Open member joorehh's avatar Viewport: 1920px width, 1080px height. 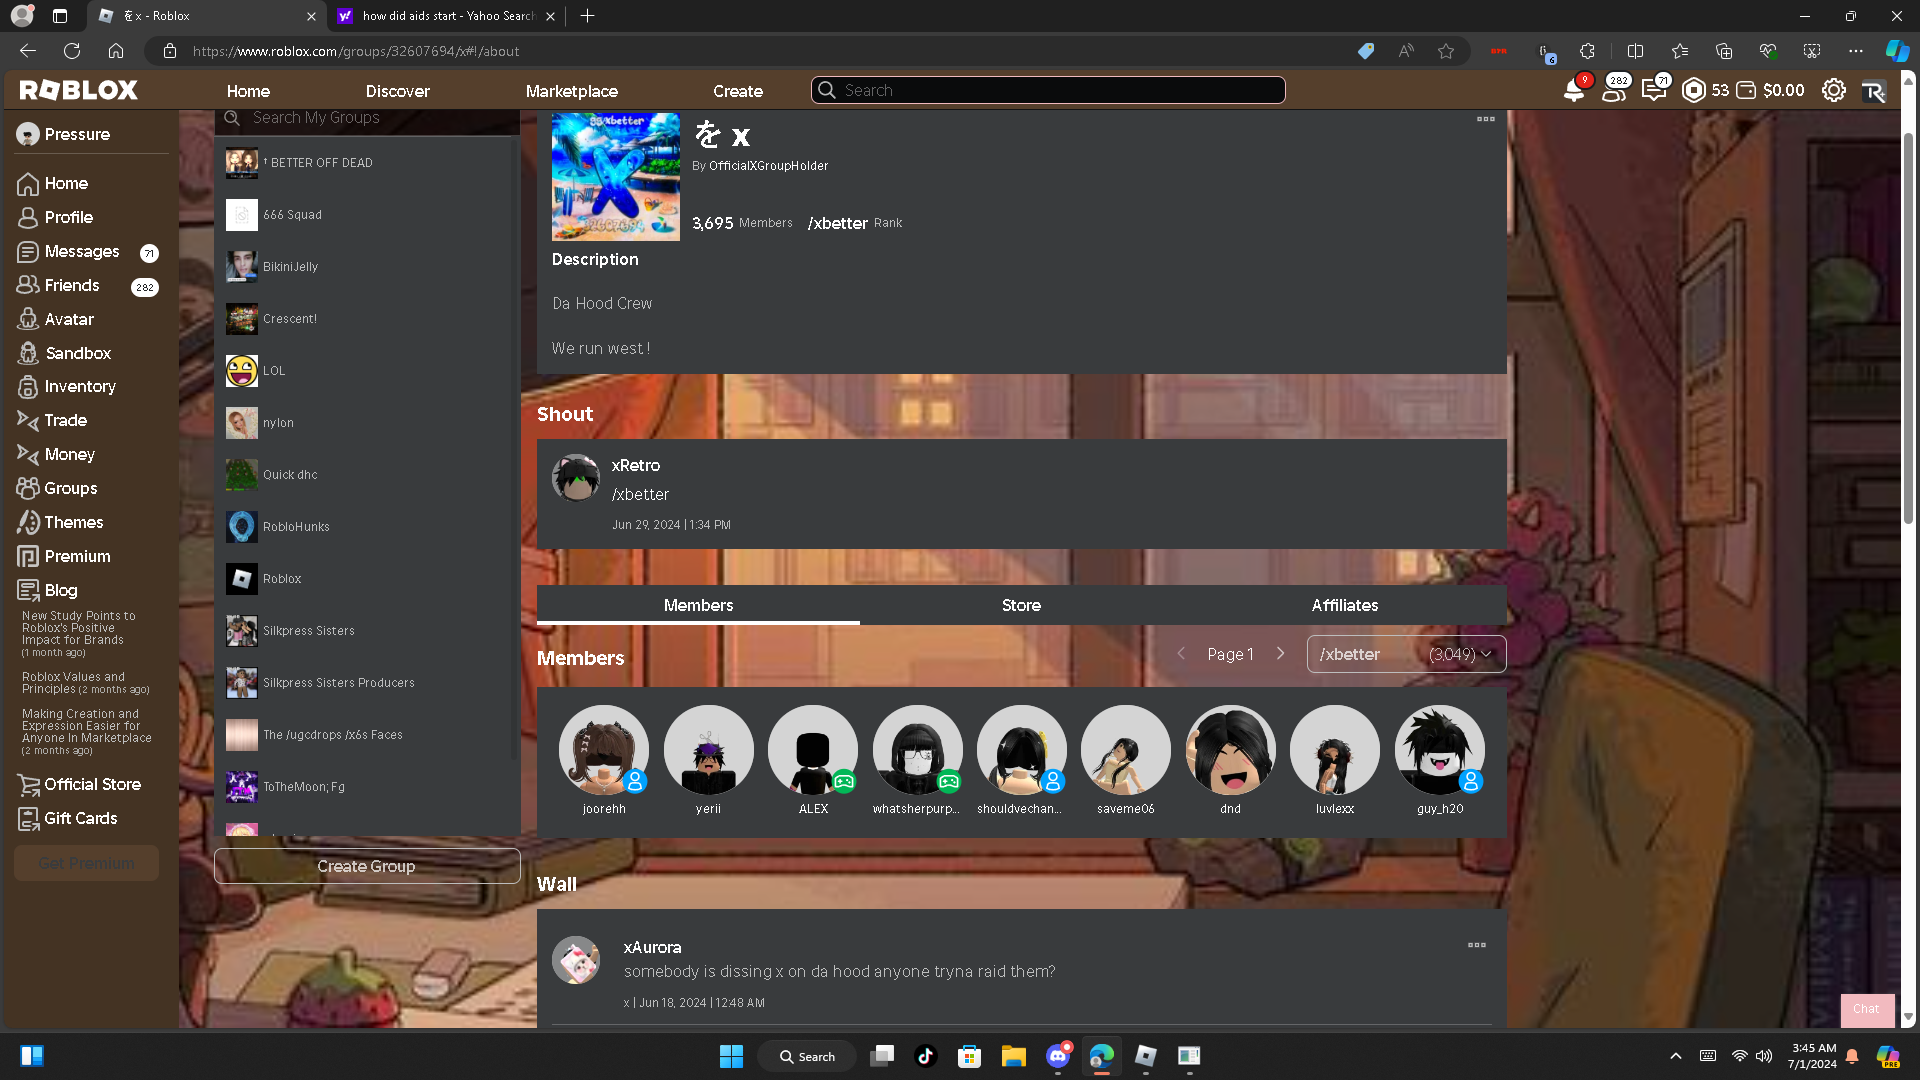click(x=604, y=750)
